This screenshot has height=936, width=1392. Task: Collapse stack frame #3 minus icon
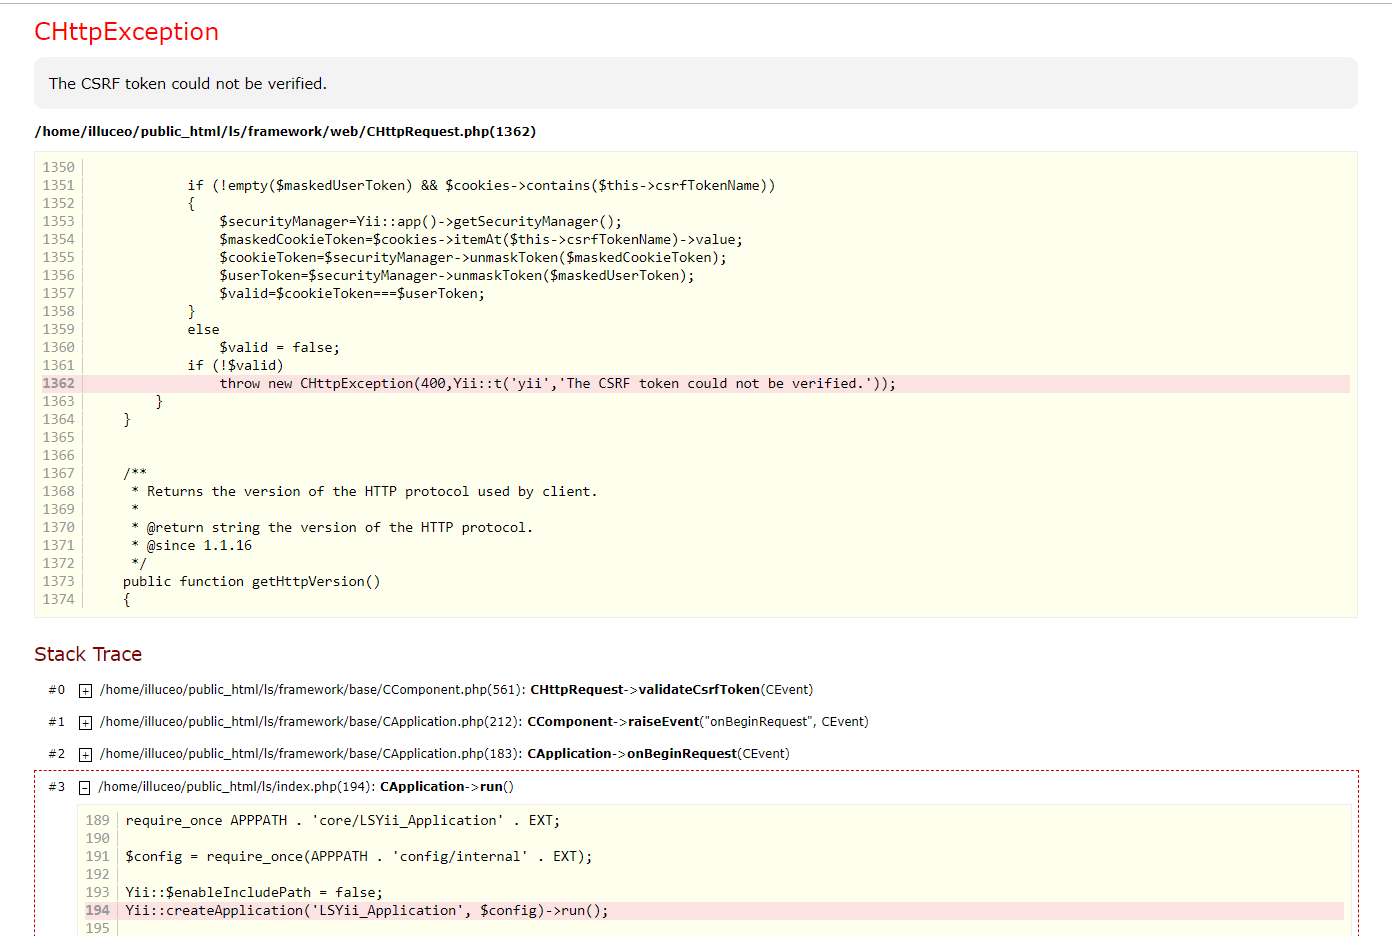point(85,788)
